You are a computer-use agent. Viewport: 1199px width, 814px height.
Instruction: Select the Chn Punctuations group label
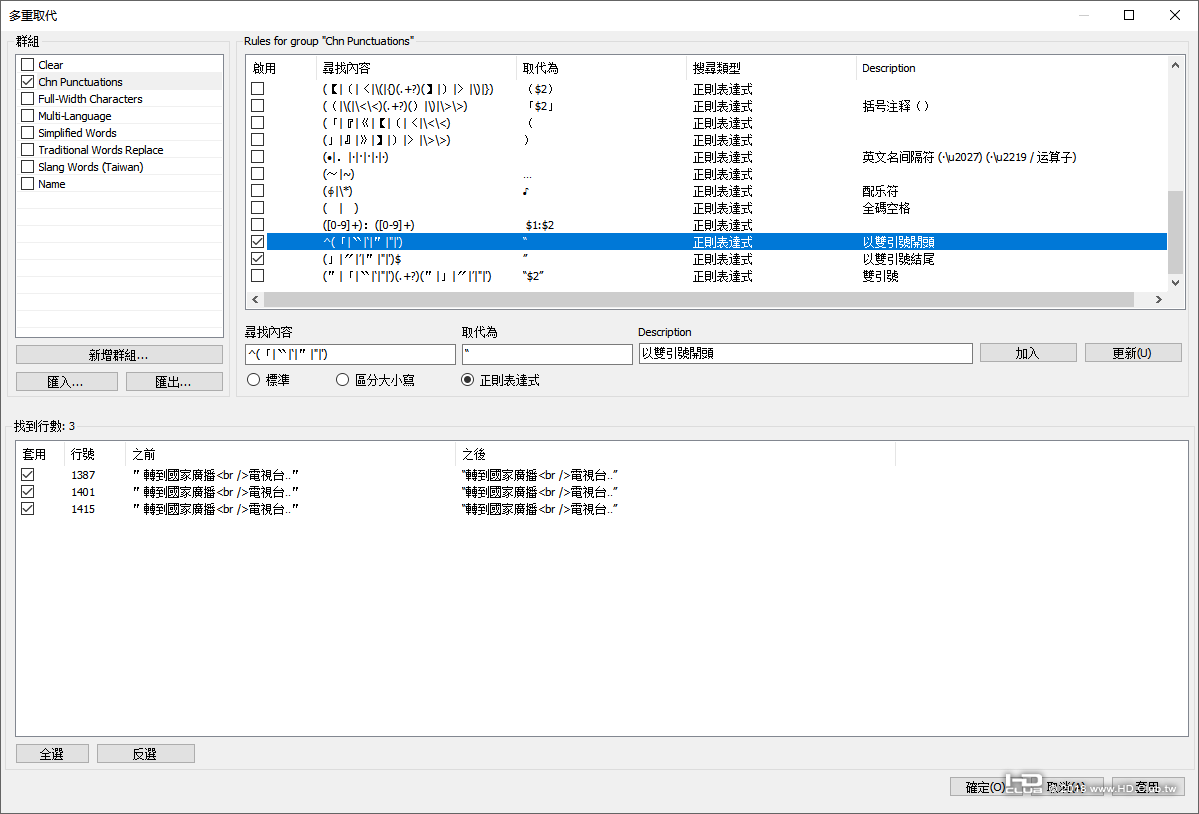[x=80, y=82]
